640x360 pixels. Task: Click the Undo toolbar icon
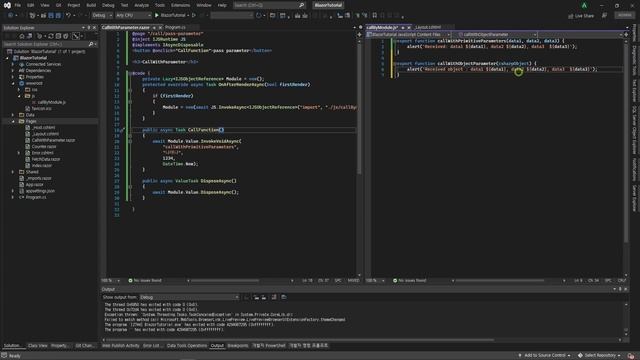pyautogui.click(x=68, y=16)
